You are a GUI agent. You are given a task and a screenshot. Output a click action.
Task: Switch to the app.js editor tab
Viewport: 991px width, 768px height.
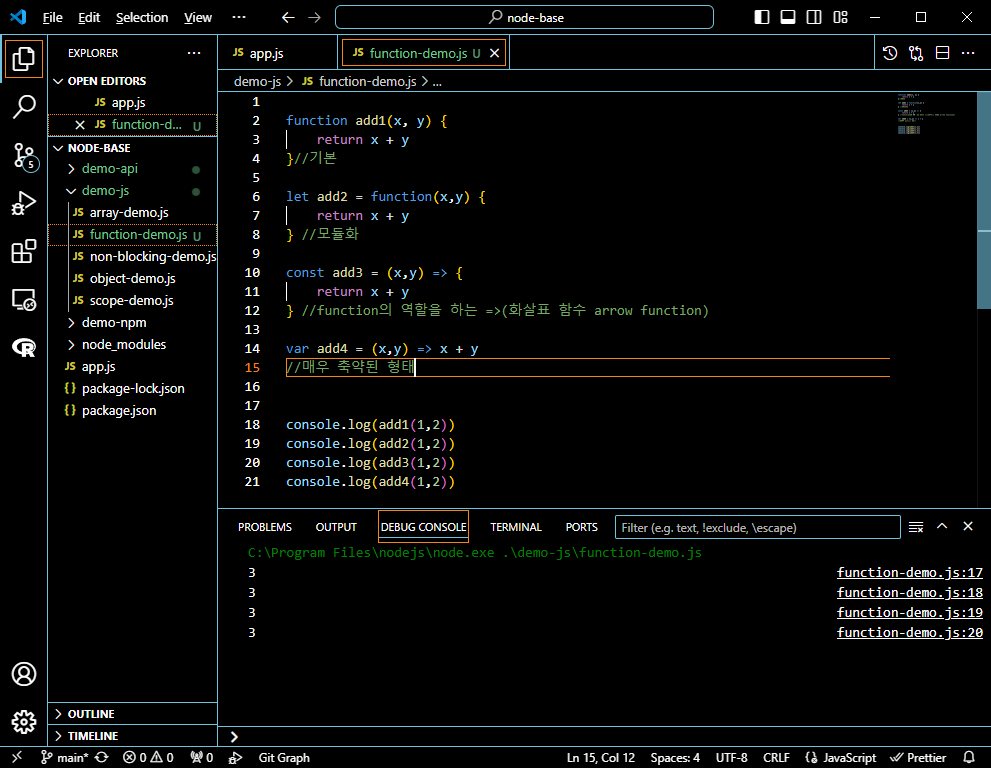point(277,53)
